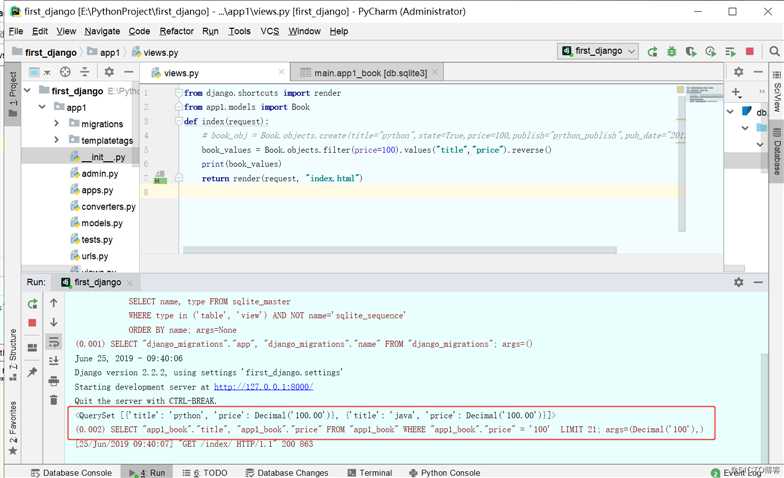Toggle the Favorites side tool button
Image resolution: width=784 pixels, height=478 pixels.
tap(12, 428)
